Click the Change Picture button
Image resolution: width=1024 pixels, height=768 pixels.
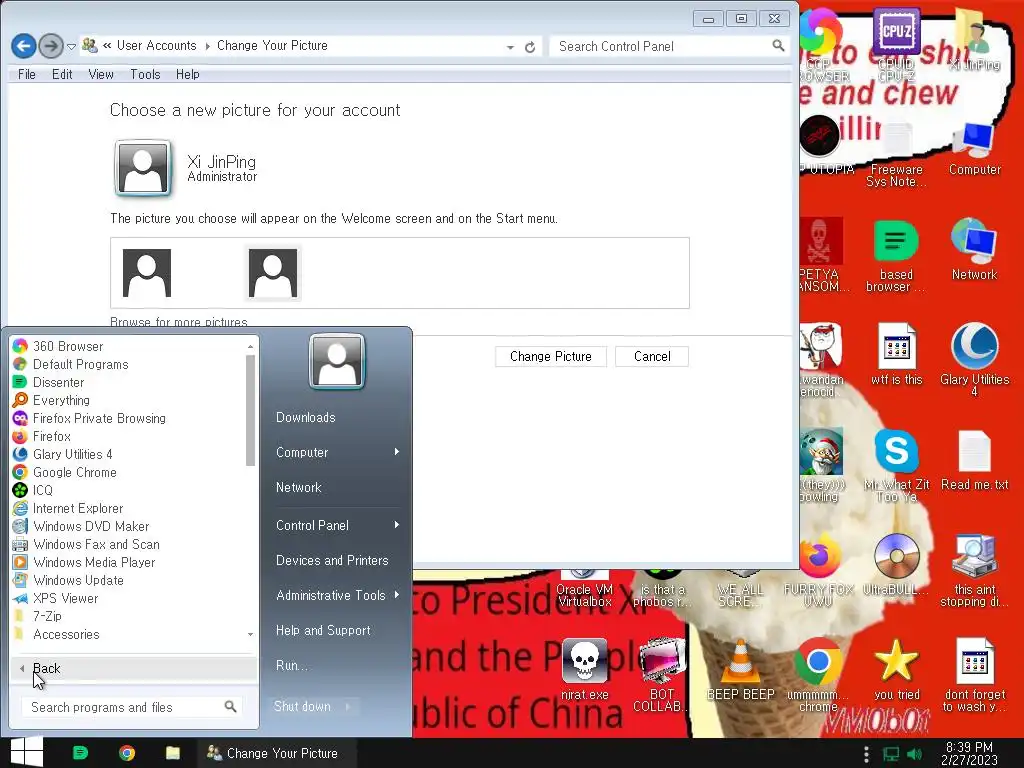551,357
